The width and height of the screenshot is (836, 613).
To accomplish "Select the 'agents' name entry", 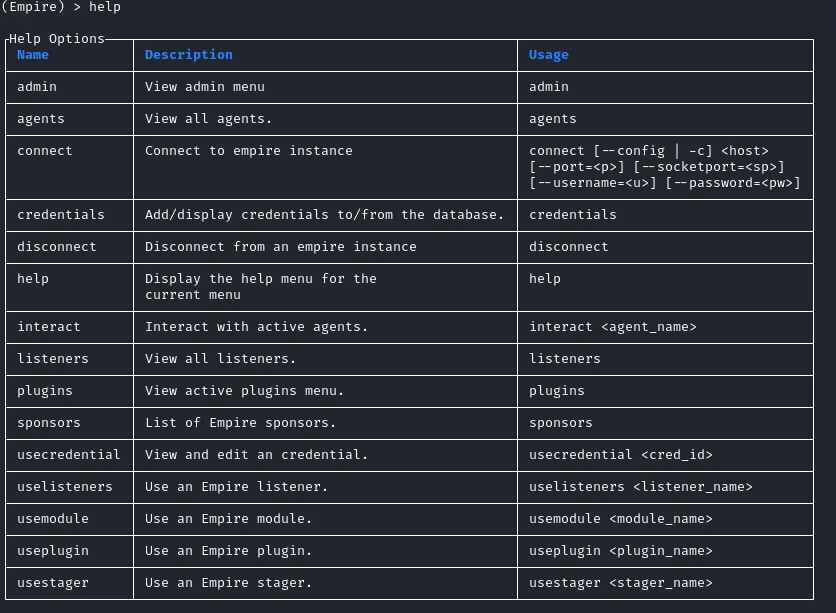I will (x=41, y=119).
